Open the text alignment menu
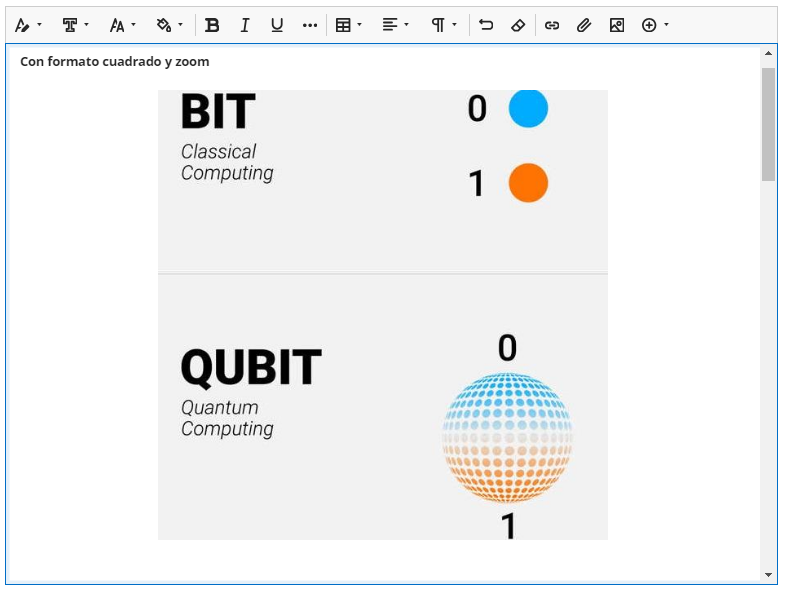Viewport: 787px width, 590px height. click(x=395, y=25)
